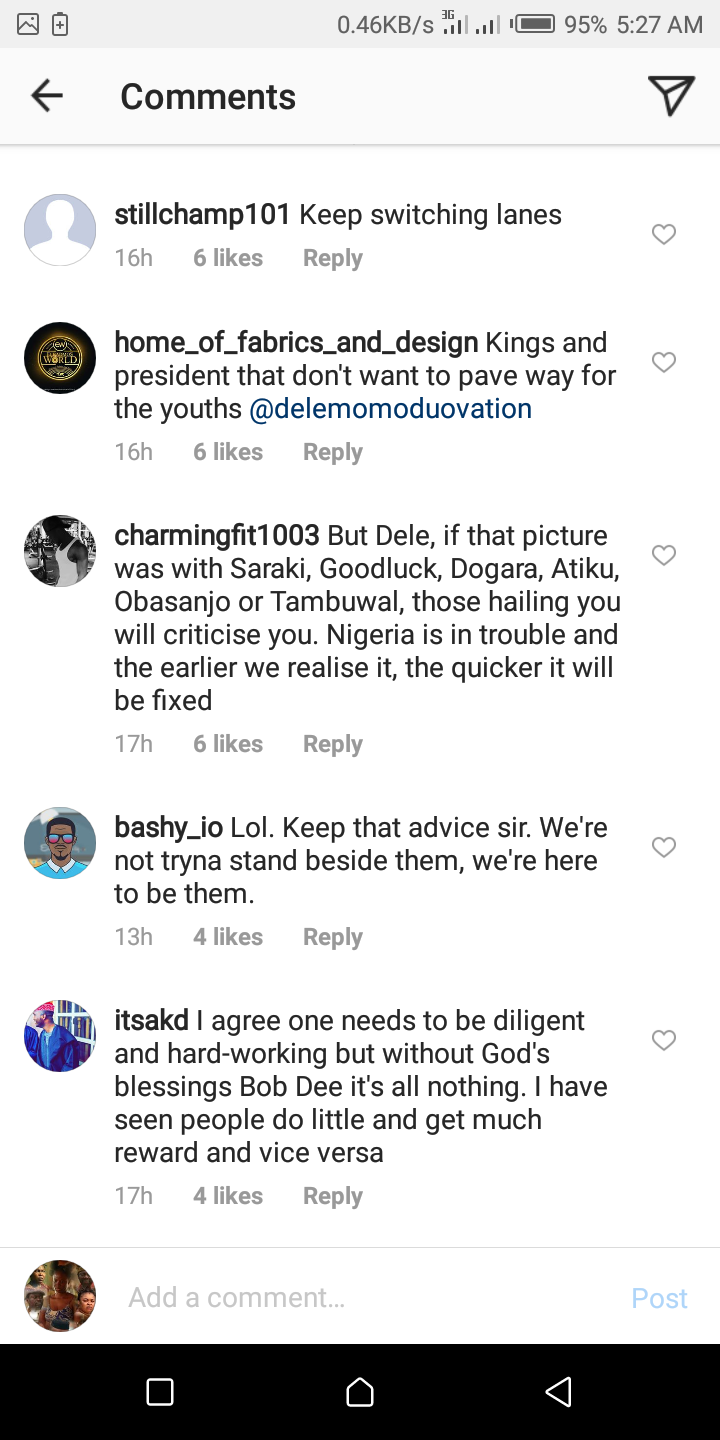This screenshot has width=720, height=1440.
Task: Tap Android home navigation button
Action: 360,1392
